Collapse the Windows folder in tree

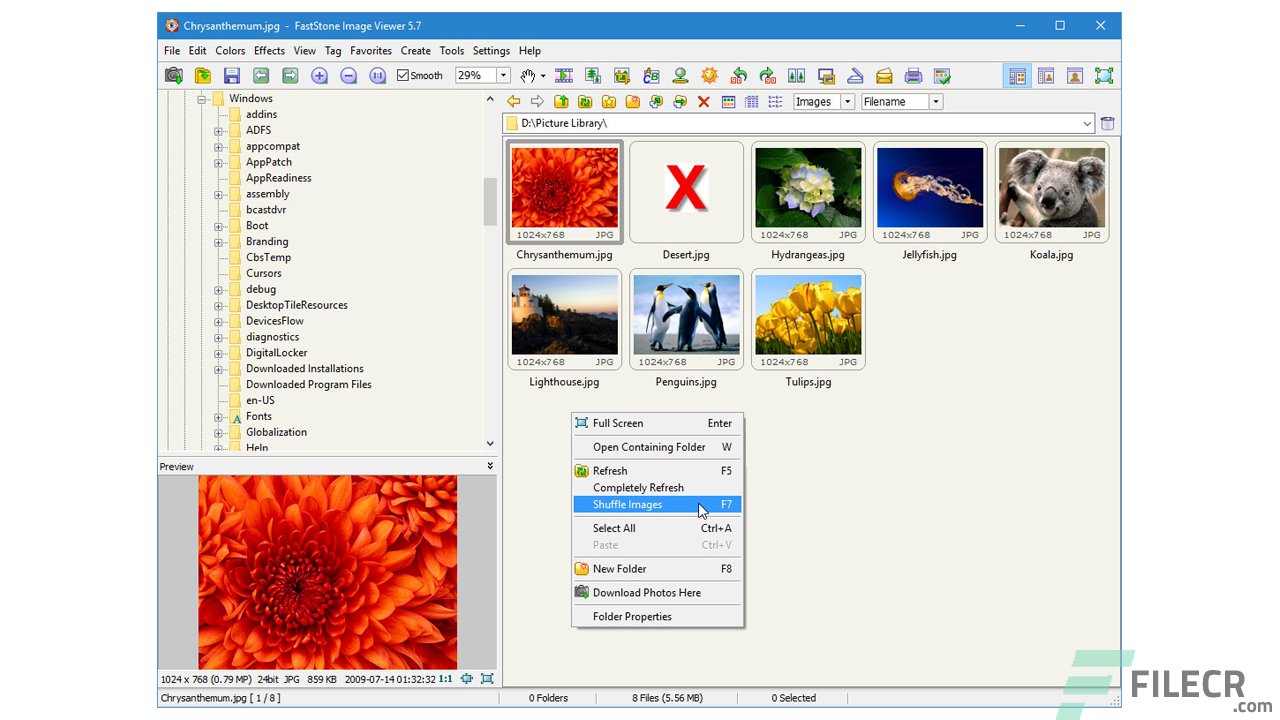pos(202,98)
